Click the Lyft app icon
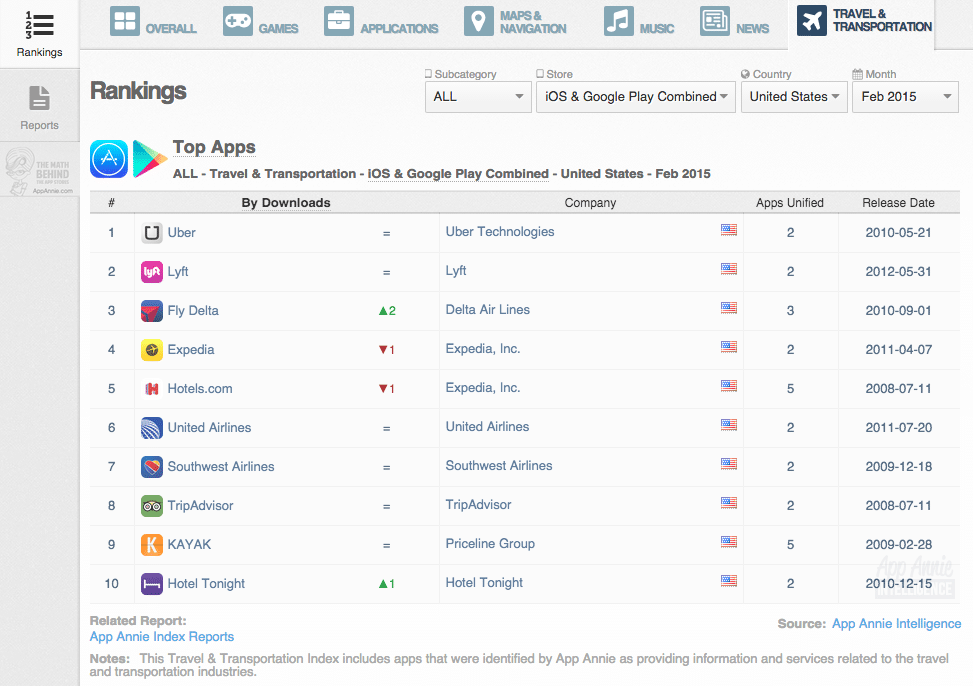 152,272
